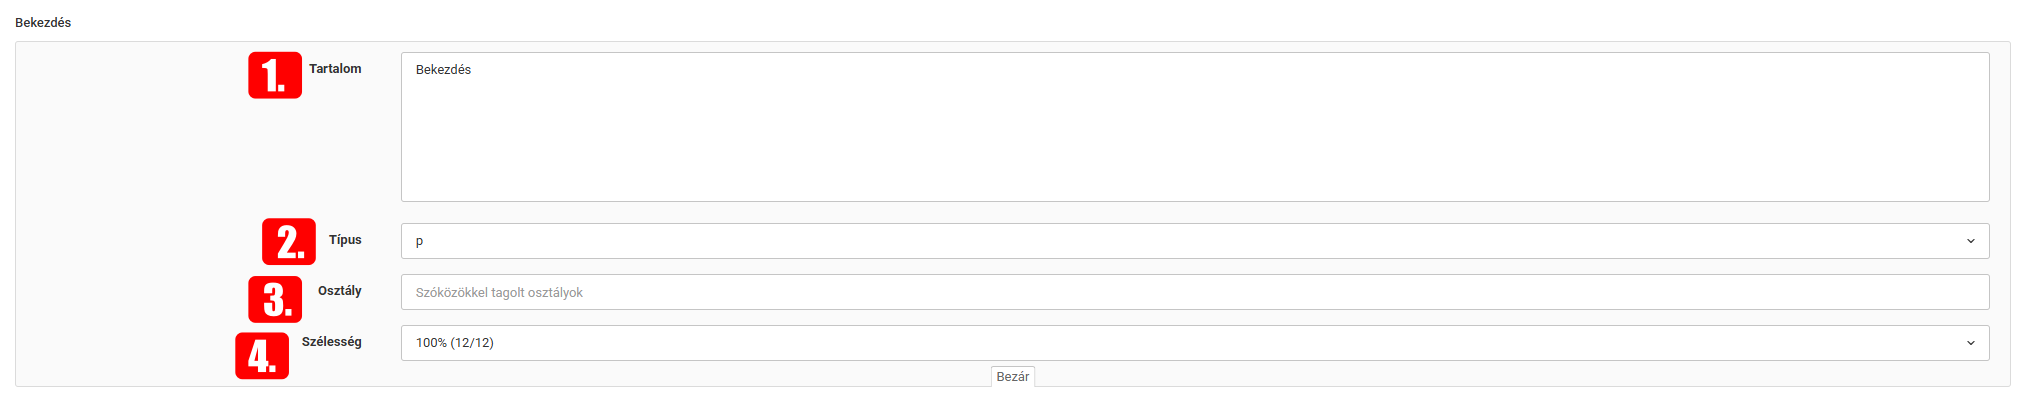
Task: Click the '100% (12/12)' width value
Action: click(455, 343)
